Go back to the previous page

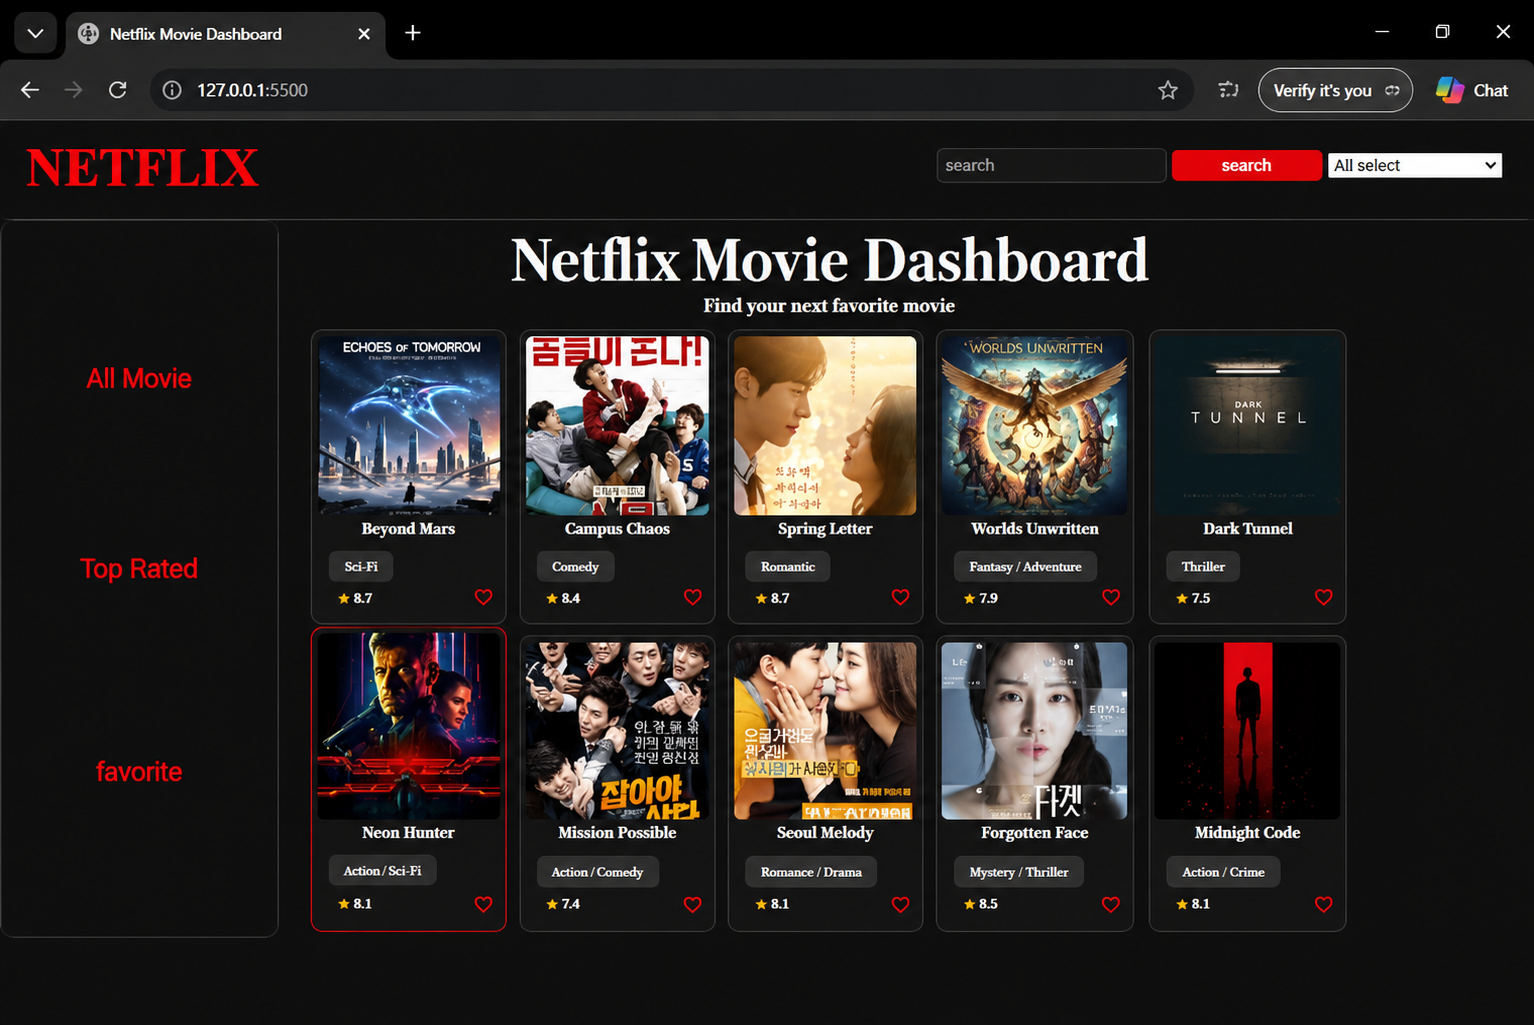(30, 90)
